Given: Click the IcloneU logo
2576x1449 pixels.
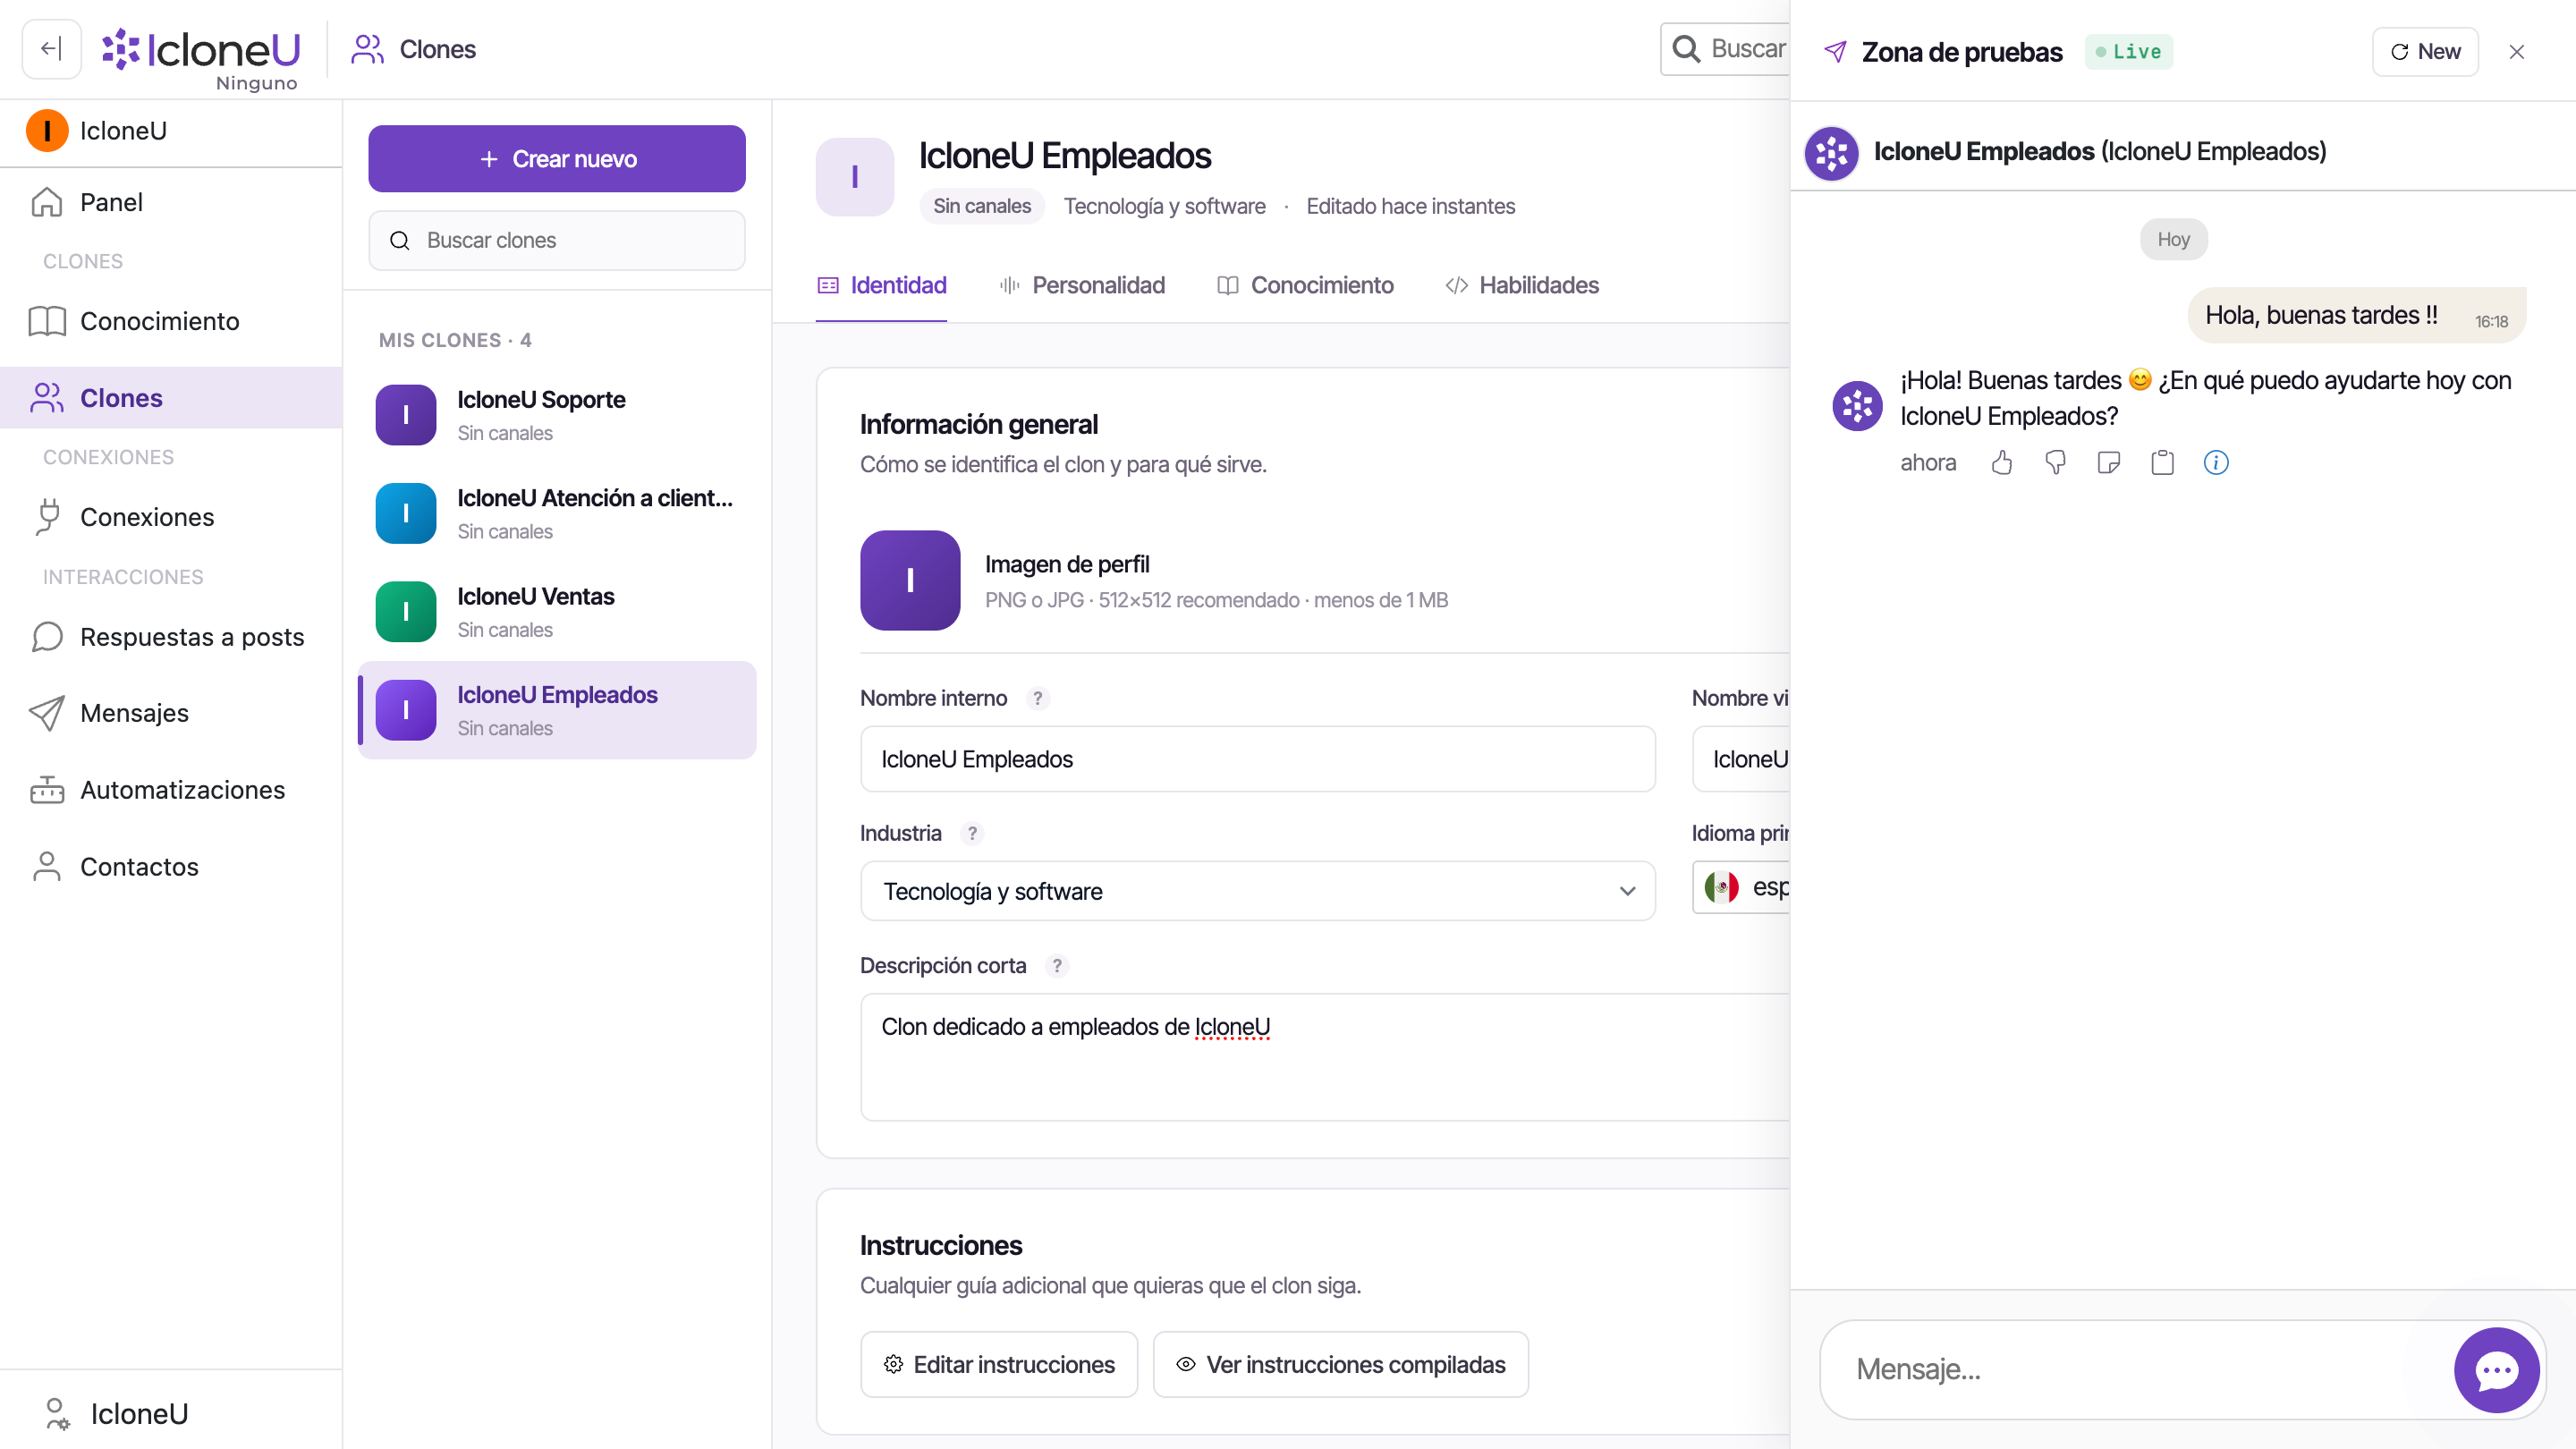Looking at the screenshot, I should (201, 49).
